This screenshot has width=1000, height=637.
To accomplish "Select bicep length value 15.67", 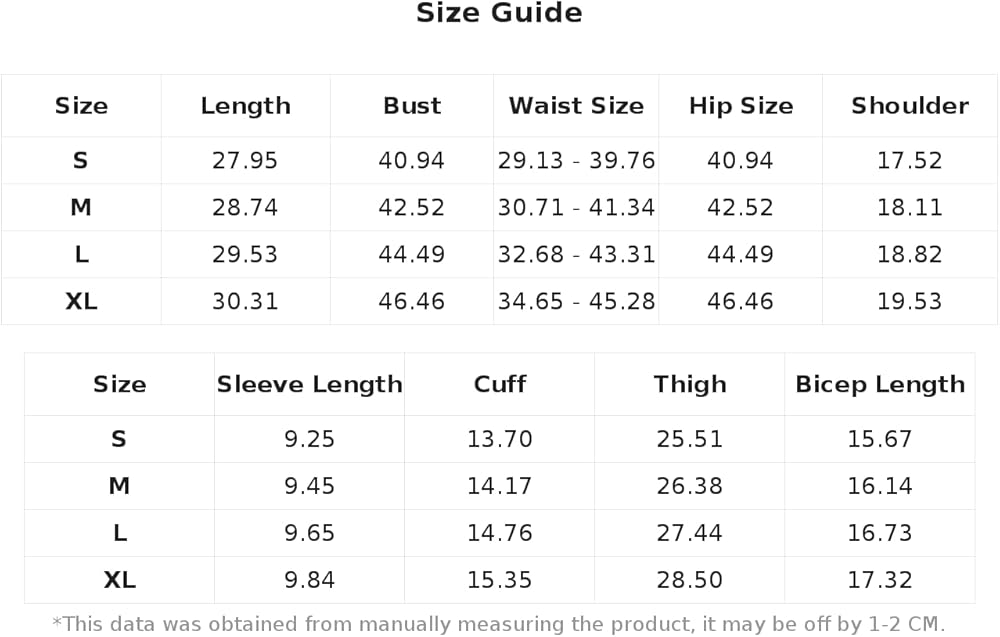I will 879,439.
